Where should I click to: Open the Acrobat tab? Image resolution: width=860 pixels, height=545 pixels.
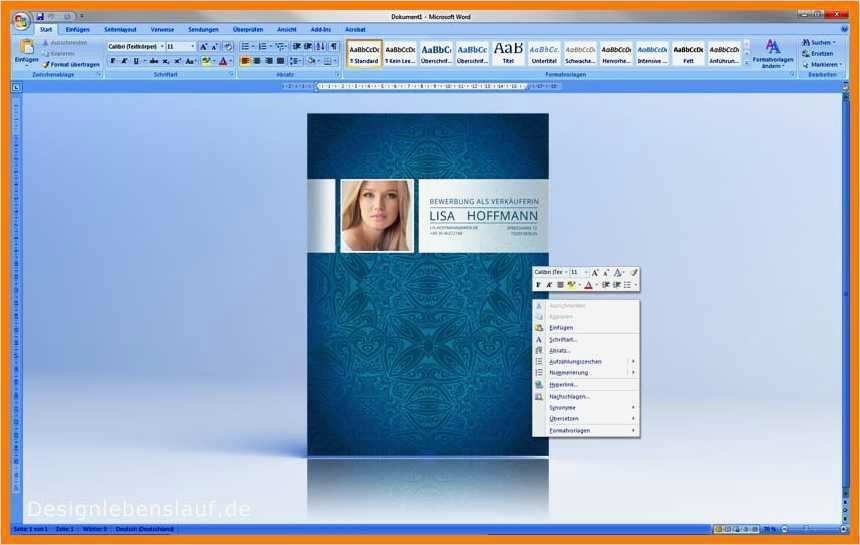(355, 30)
